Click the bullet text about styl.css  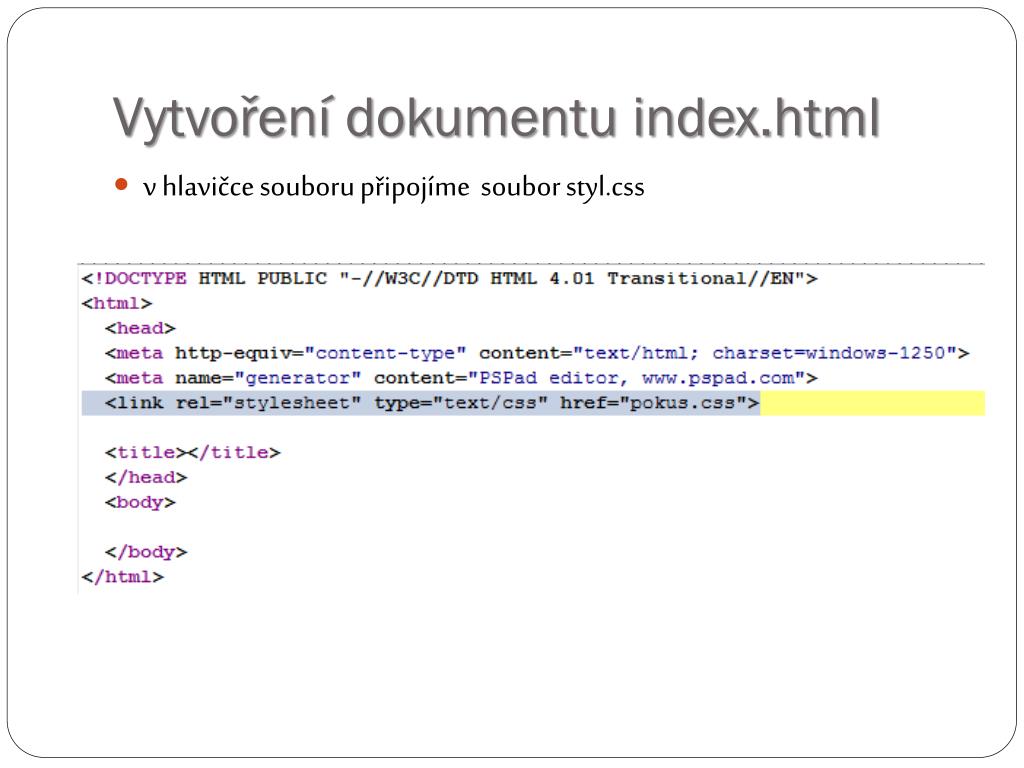tap(394, 187)
